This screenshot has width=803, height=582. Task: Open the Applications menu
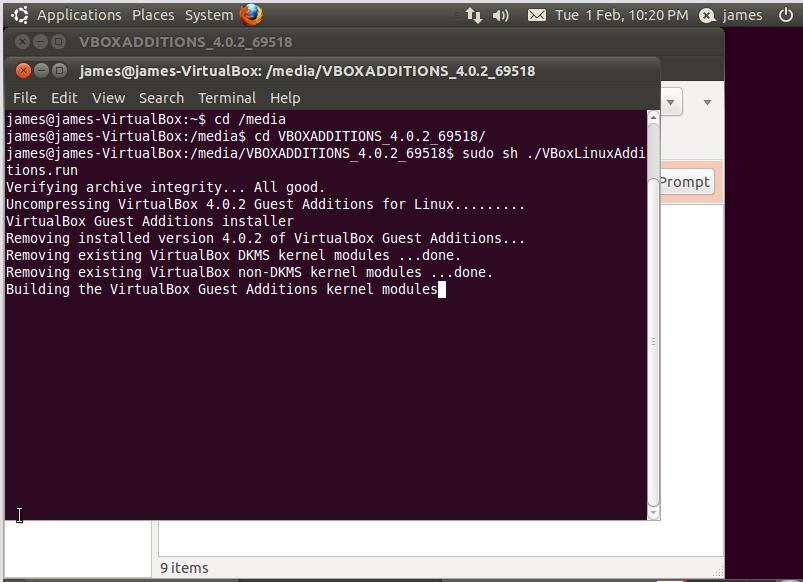78,15
